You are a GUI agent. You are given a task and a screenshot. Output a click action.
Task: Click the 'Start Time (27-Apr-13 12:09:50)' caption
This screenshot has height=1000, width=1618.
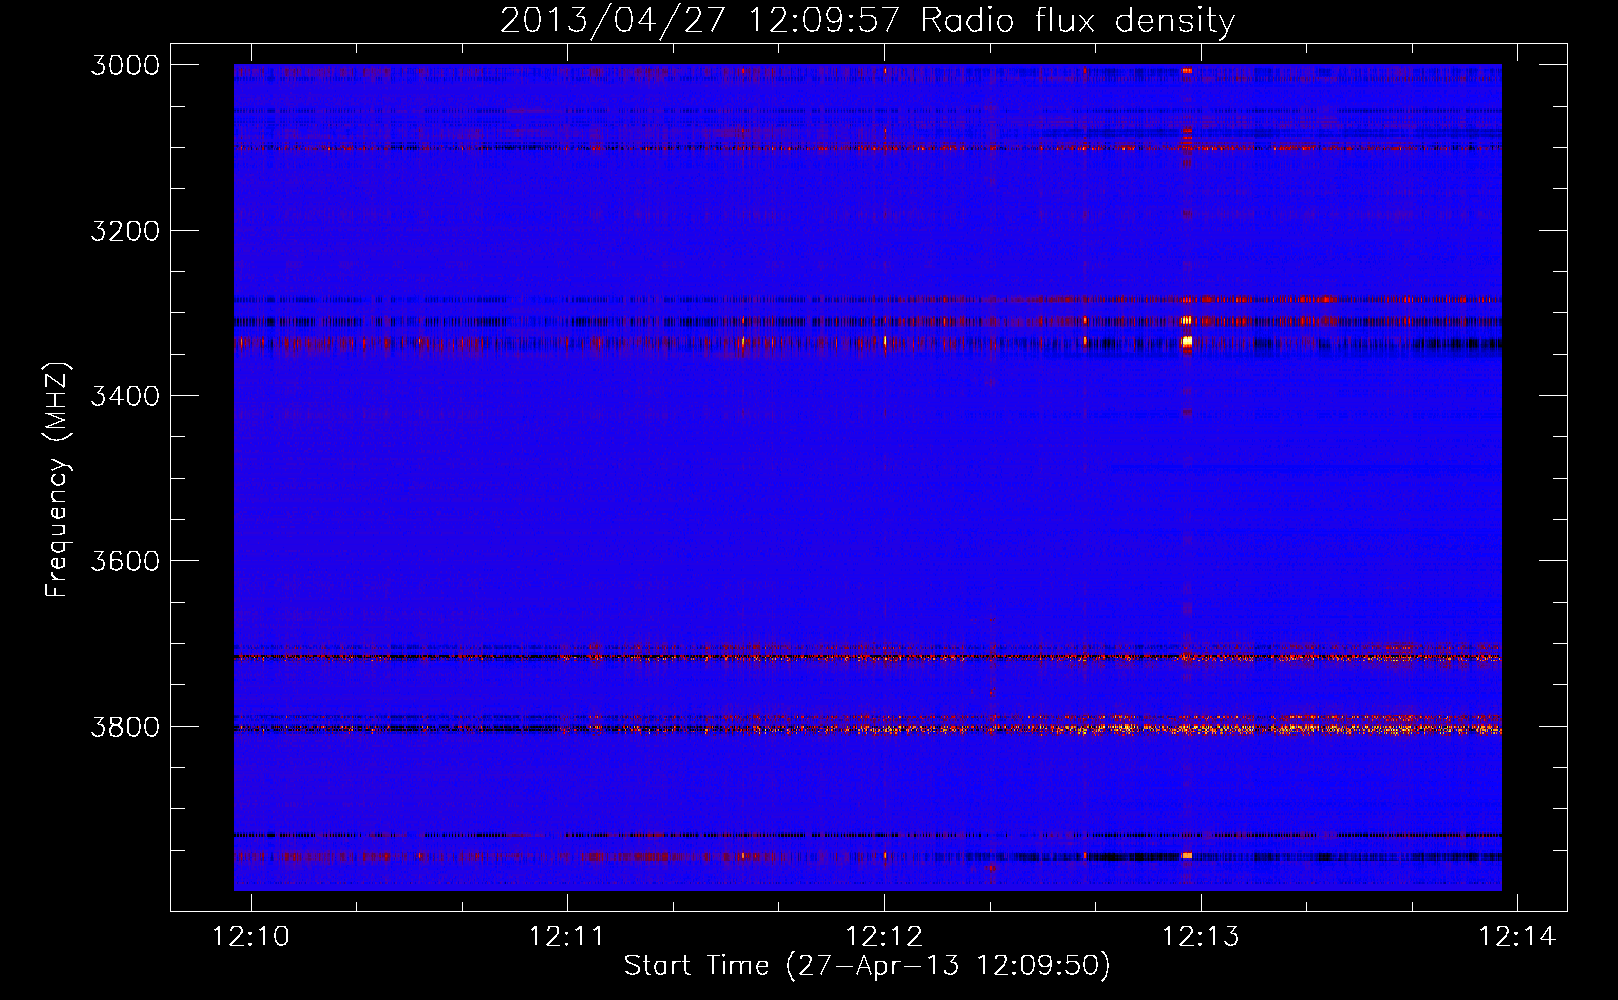[x=867, y=966]
